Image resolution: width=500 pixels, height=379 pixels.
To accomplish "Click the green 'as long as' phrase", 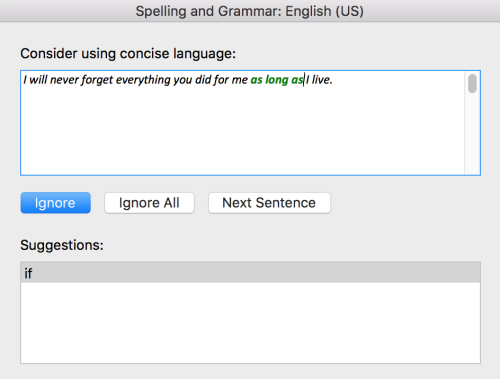I will [x=277, y=80].
